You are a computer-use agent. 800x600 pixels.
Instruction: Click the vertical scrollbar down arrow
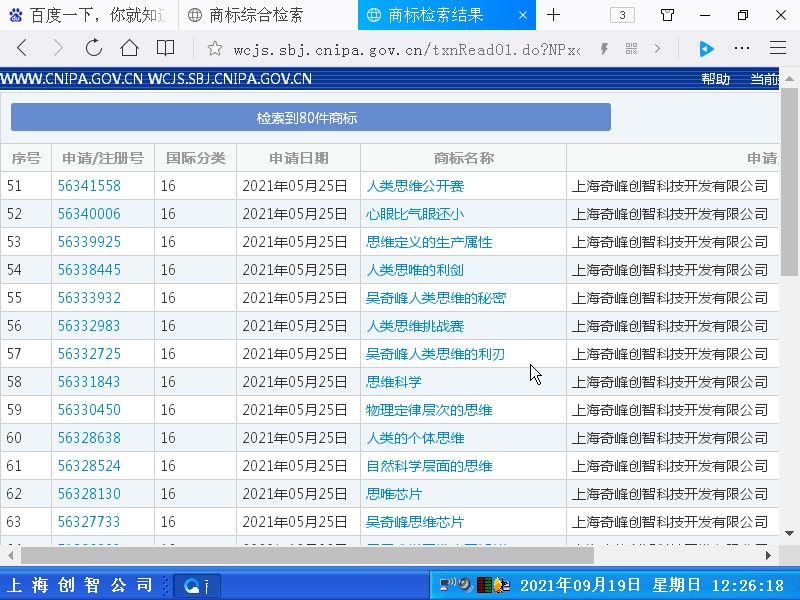(789, 533)
